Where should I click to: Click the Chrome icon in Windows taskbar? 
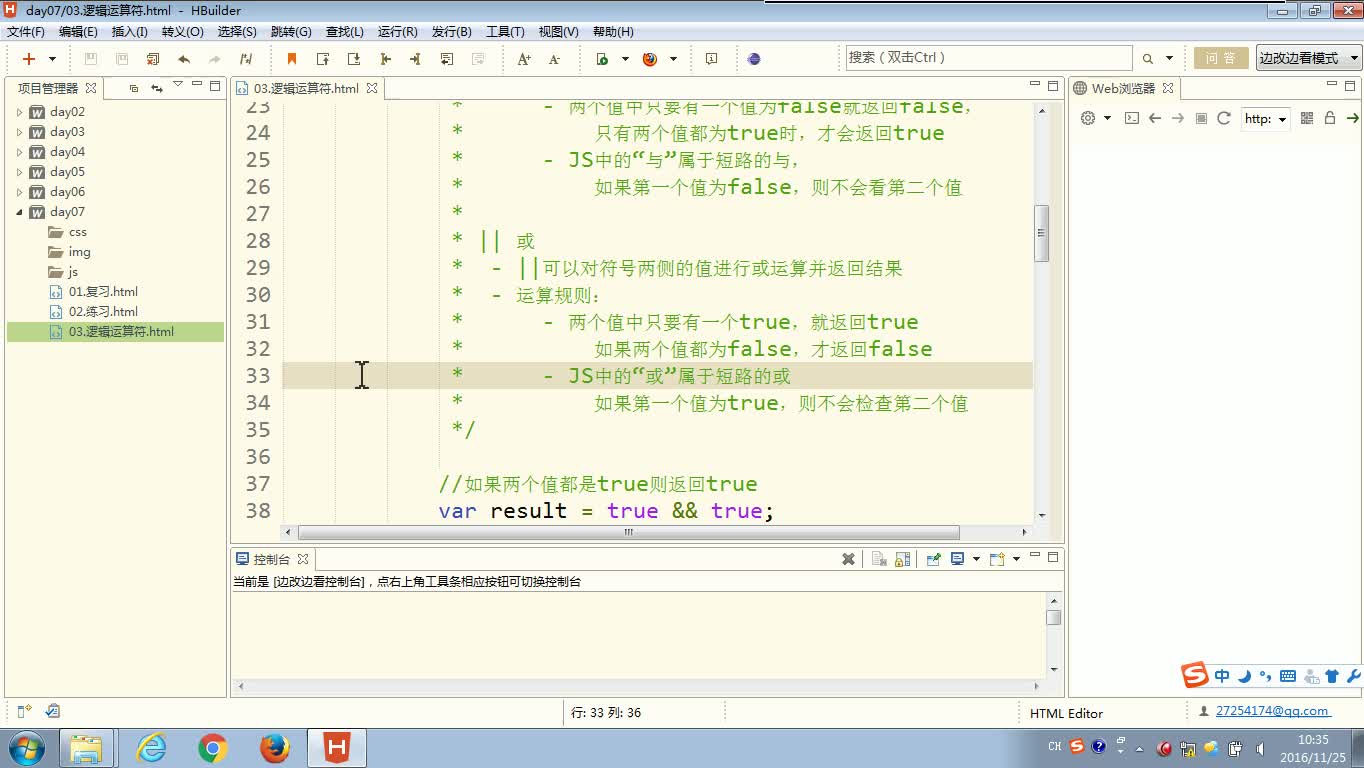pyautogui.click(x=212, y=748)
